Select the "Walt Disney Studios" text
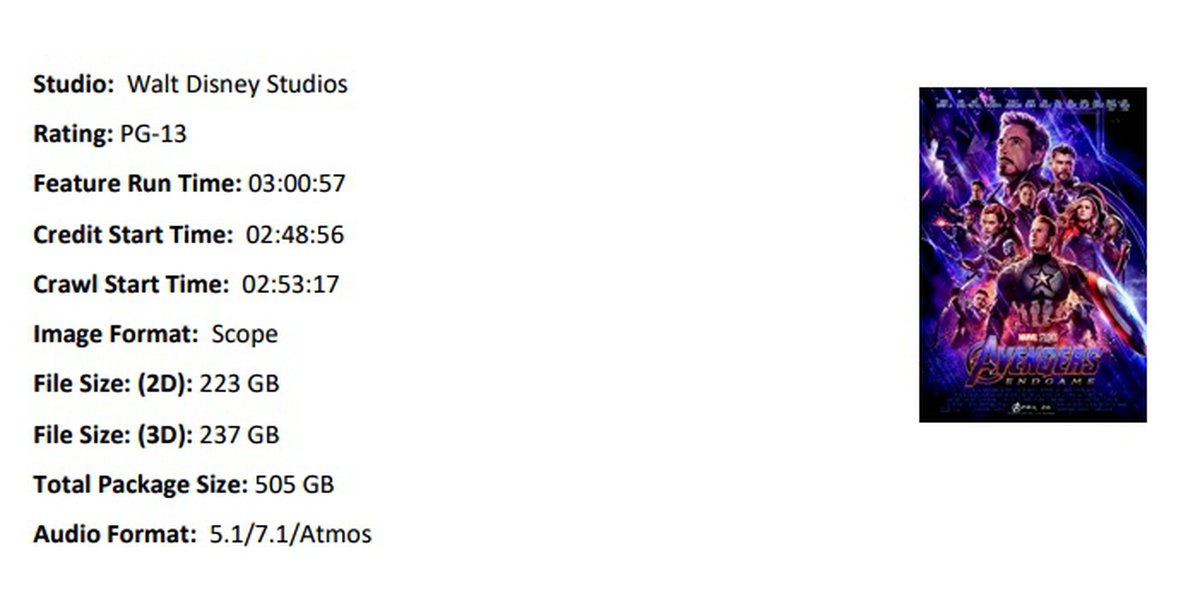Screen dimensions: 1200x592 (237, 84)
